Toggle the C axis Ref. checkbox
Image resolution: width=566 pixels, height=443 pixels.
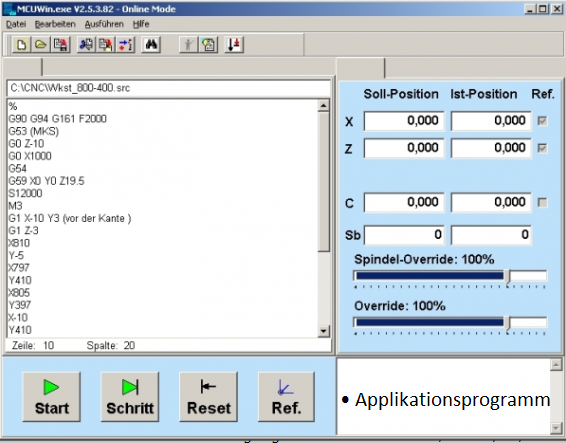[x=542, y=203]
